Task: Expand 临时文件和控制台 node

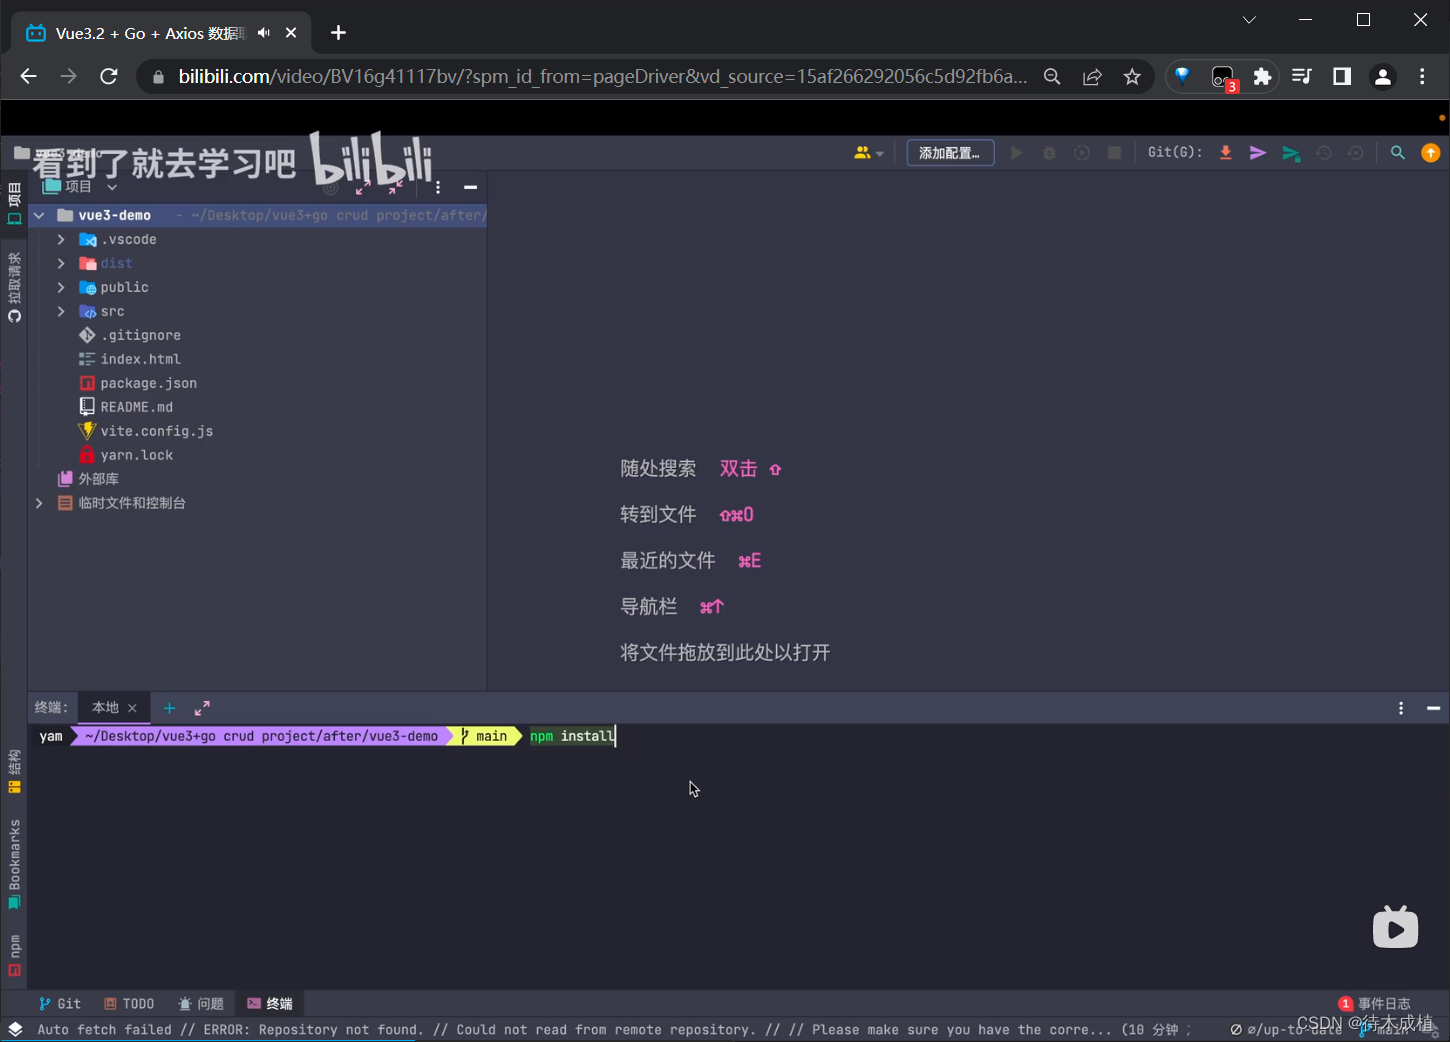Action: [x=39, y=503]
